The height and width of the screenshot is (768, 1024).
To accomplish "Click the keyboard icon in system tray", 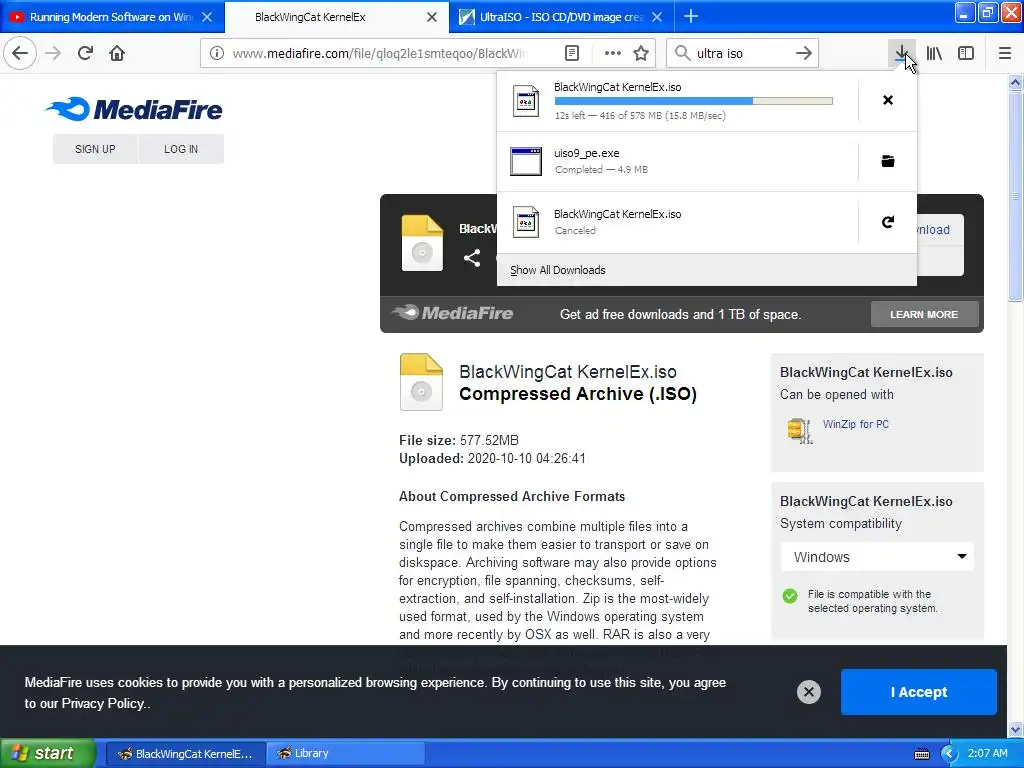I will (921, 754).
